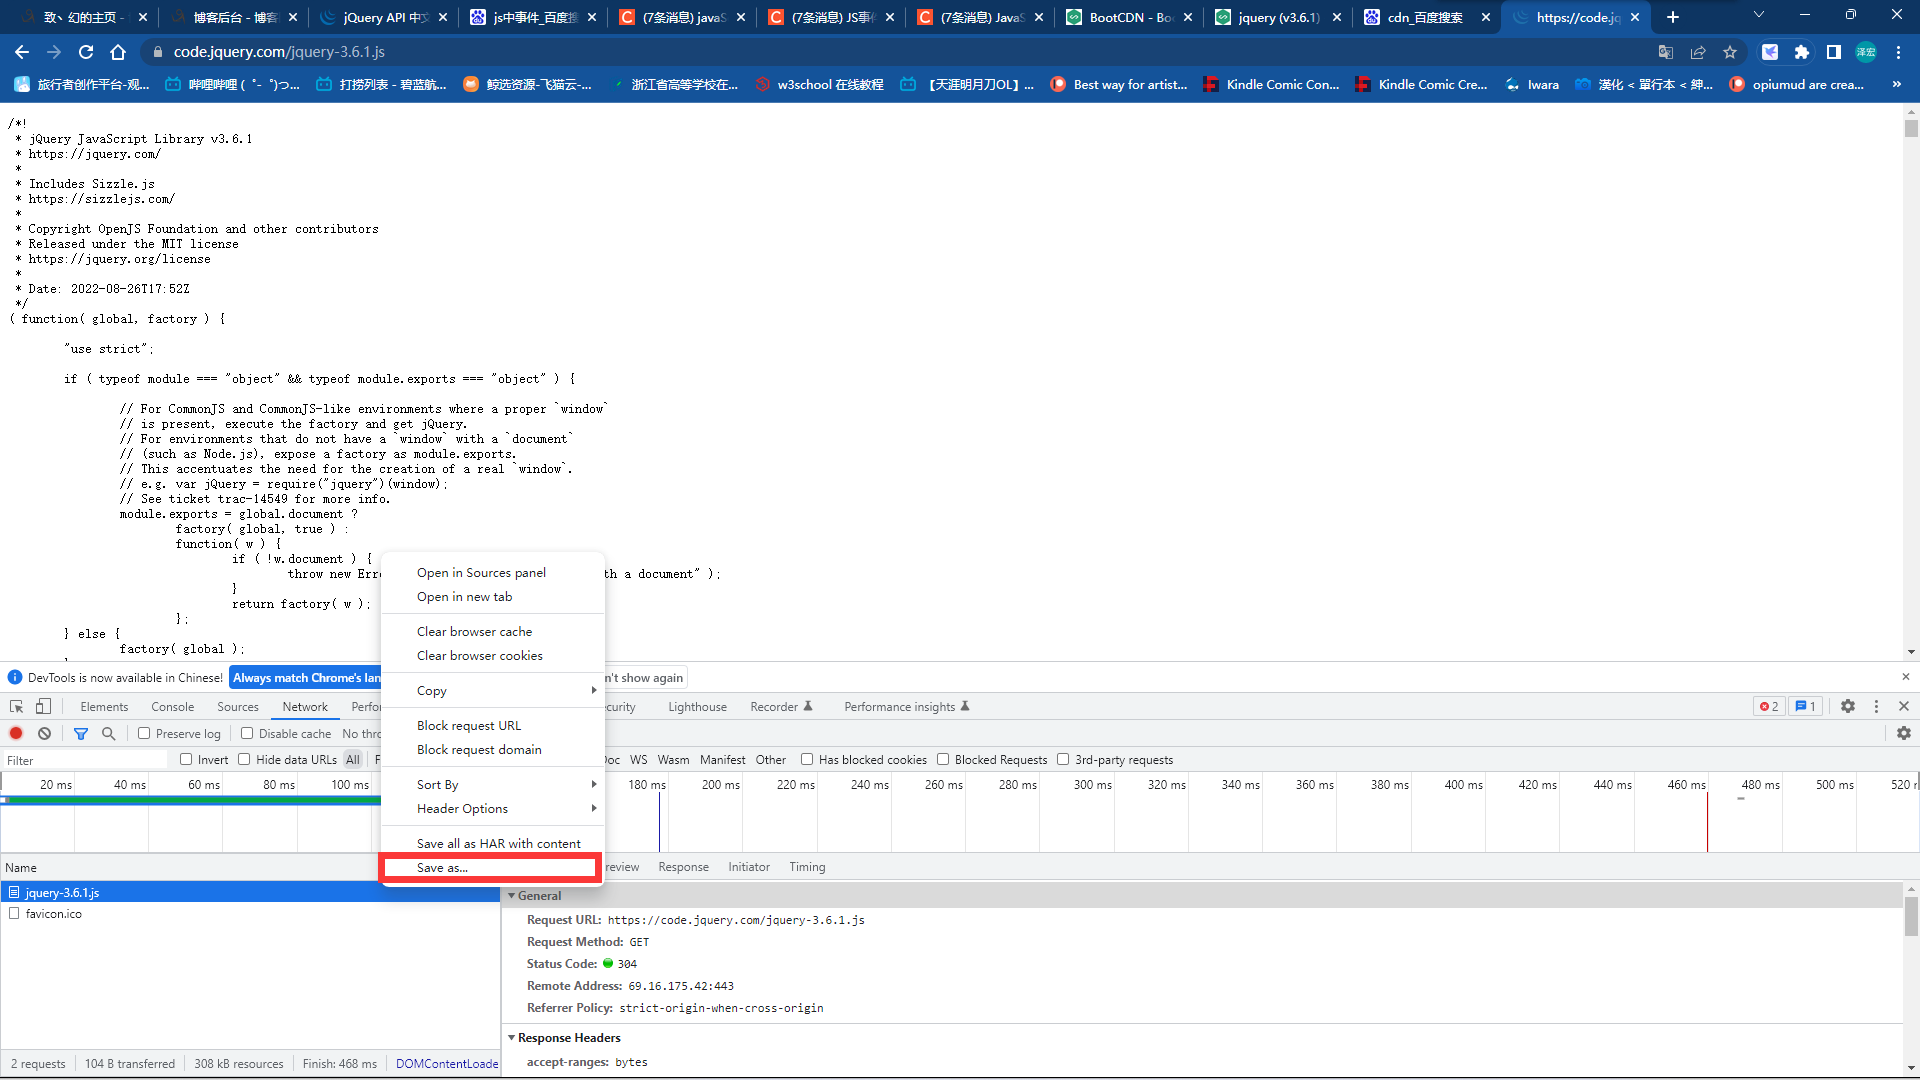Check the Invert filter checkbox
Viewport: 1920px width, 1080px height.
[186, 759]
